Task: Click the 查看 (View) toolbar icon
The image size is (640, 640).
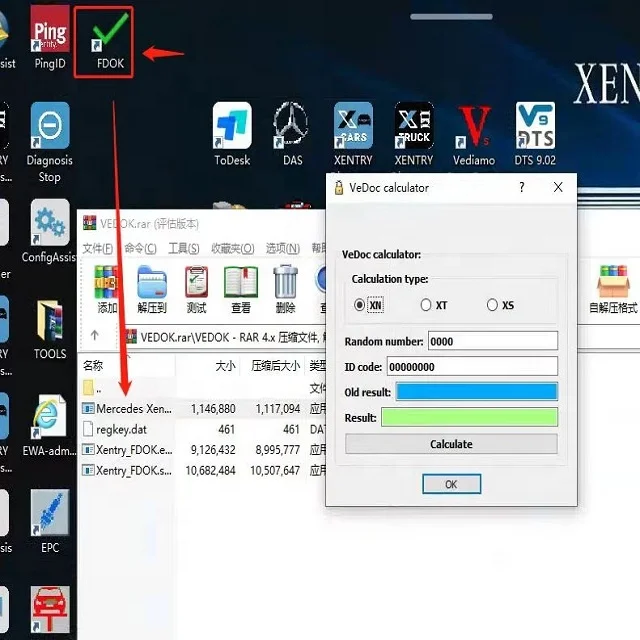Action: [x=241, y=289]
